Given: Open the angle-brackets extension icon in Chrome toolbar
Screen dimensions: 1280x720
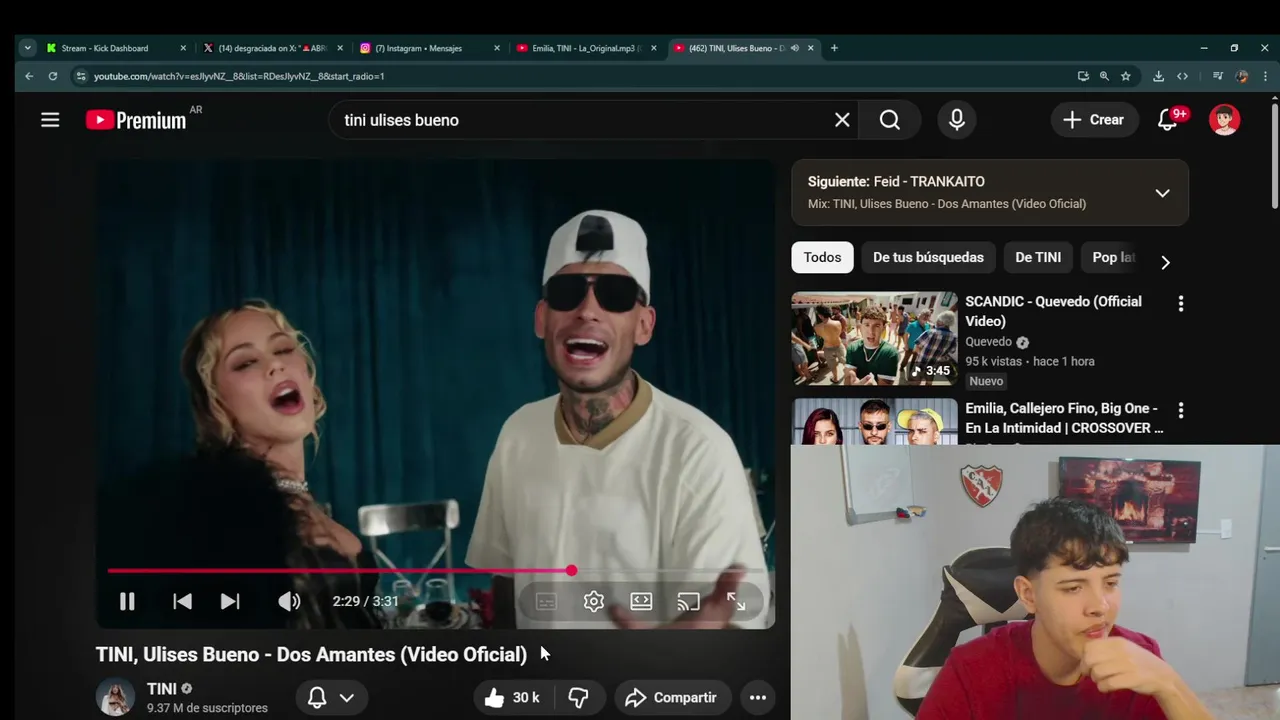Looking at the screenshot, I should pos(1183,76).
